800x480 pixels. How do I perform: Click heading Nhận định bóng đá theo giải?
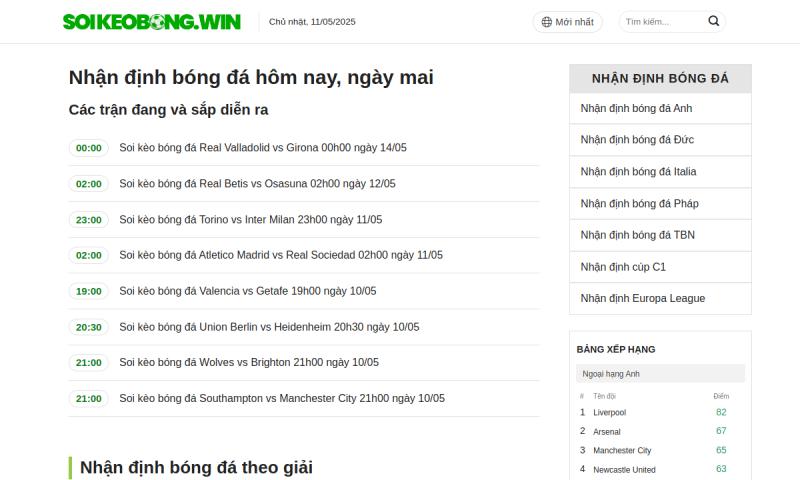click(196, 467)
